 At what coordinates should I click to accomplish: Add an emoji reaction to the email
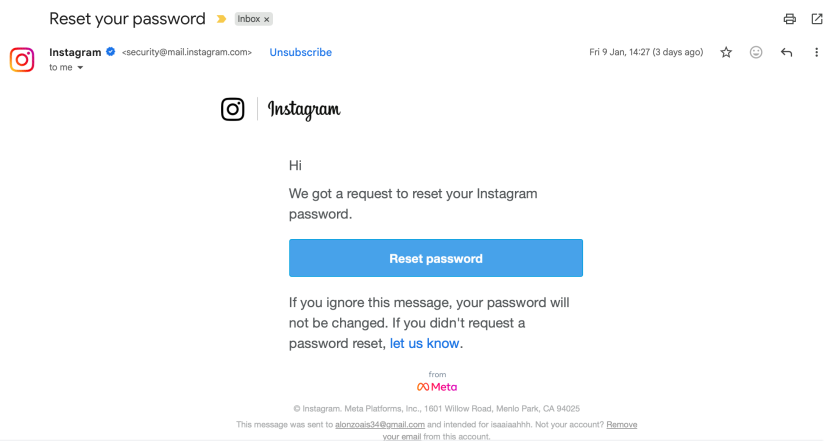[x=756, y=52]
